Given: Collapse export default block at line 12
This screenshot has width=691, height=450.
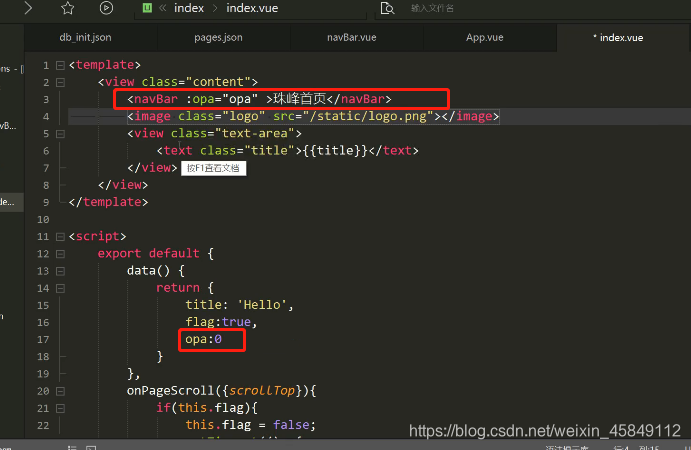Looking at the screenshot, I should pyautogui.click(x=60, y=254).
